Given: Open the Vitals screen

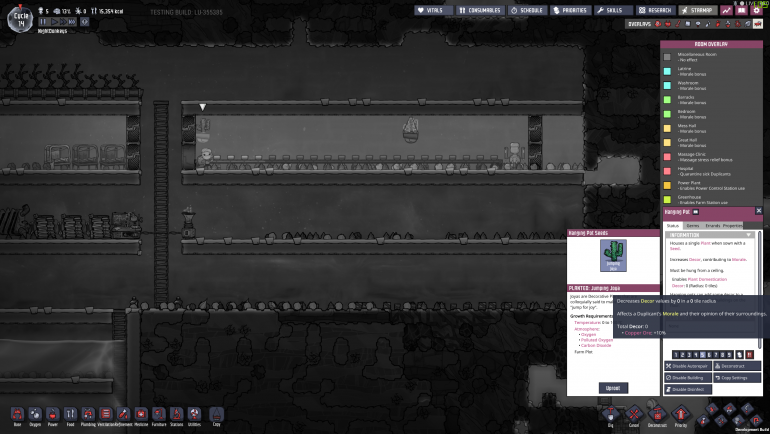Looking at the screenshot, I should click(433, 10).
